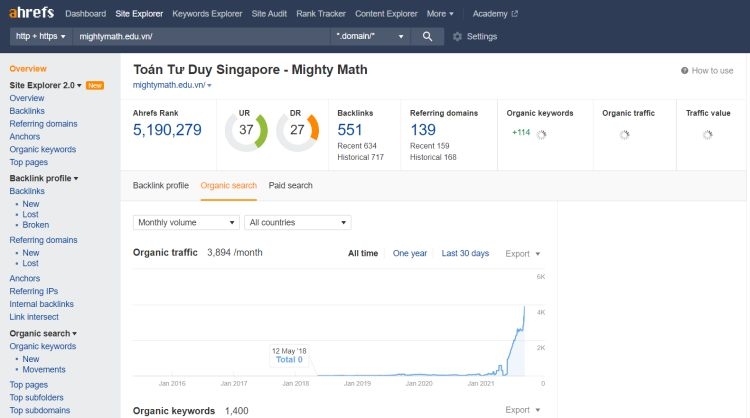
Task: Click the orange Overview sidebar heading
Action: [28, 69]
